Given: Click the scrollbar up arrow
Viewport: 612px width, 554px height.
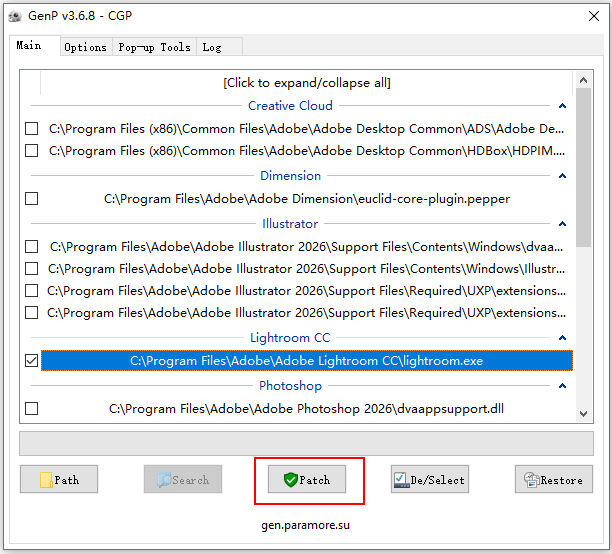Looking at the screenshot, I should (x=584, y=80).
